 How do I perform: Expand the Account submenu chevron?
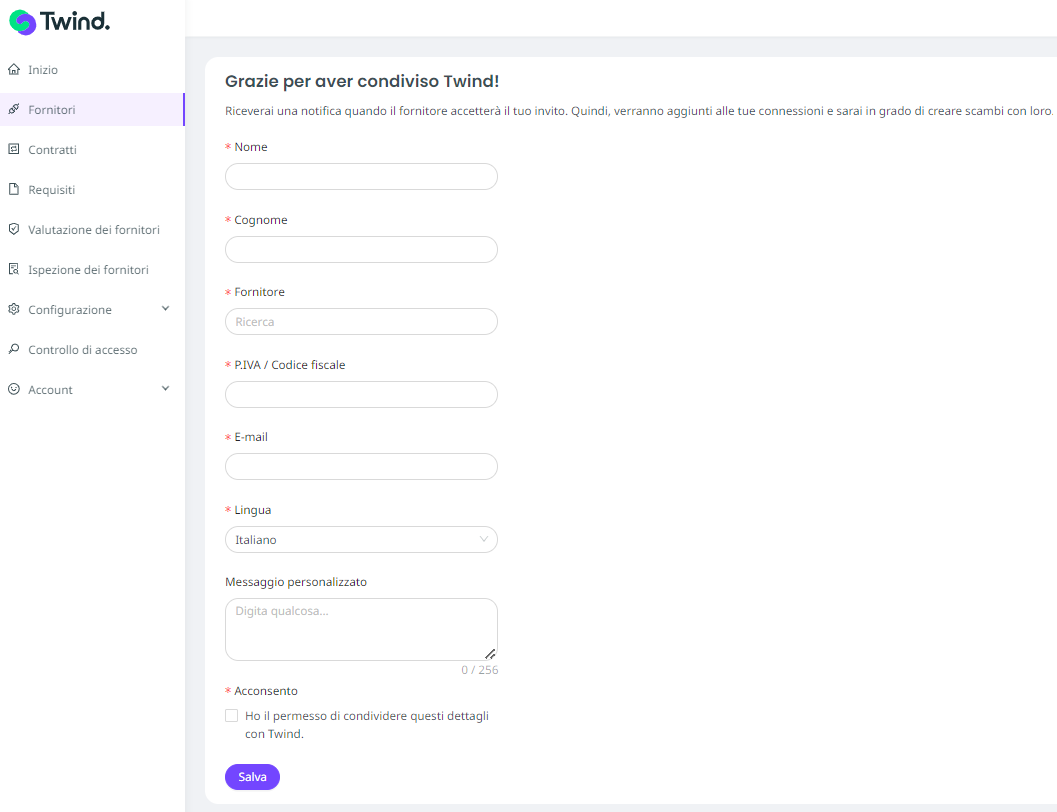click(x=165, y=389)
